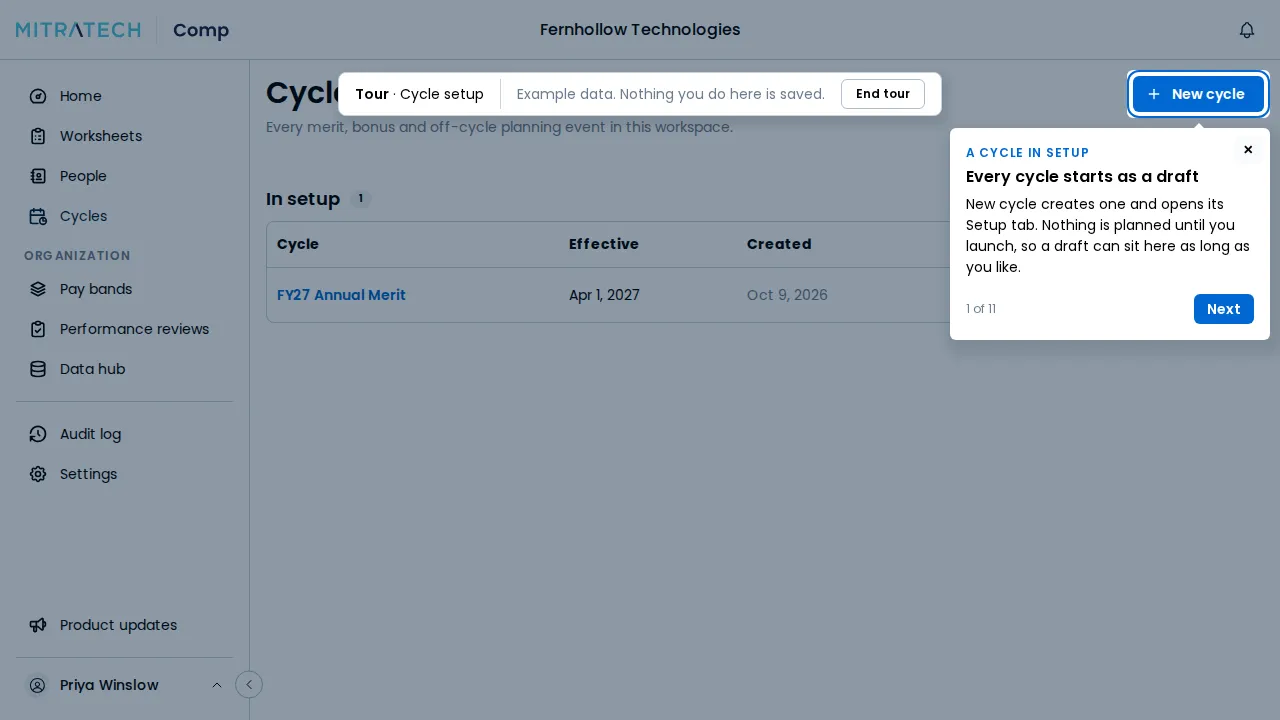Screen dimensions: 1280x720
Task: Open Settings from the sidebar
Action: click(x=124, y=474)
